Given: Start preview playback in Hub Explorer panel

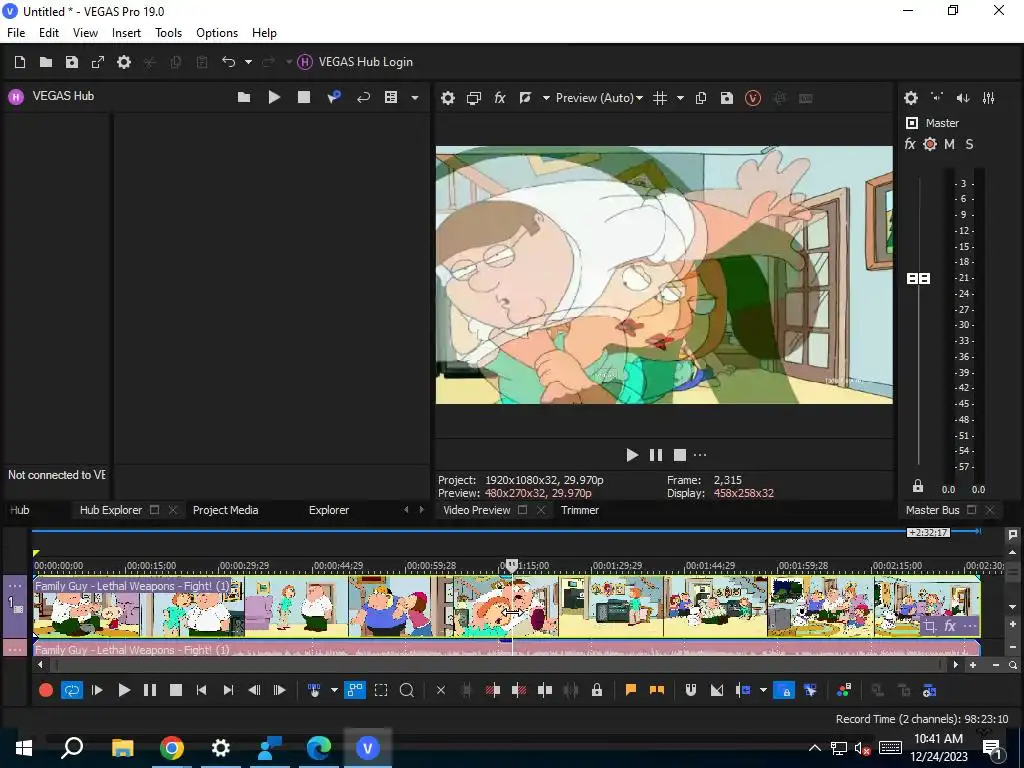Looking at the screenshot, I should 274,97.
